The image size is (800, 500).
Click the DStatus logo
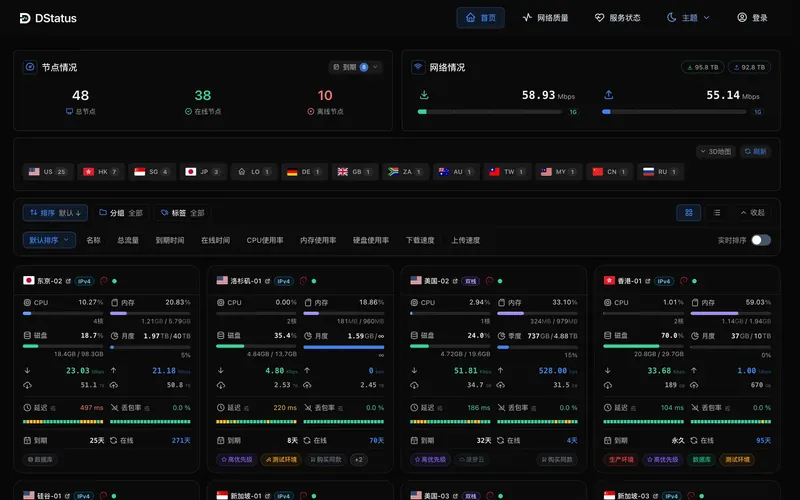[x=48, y=18]
